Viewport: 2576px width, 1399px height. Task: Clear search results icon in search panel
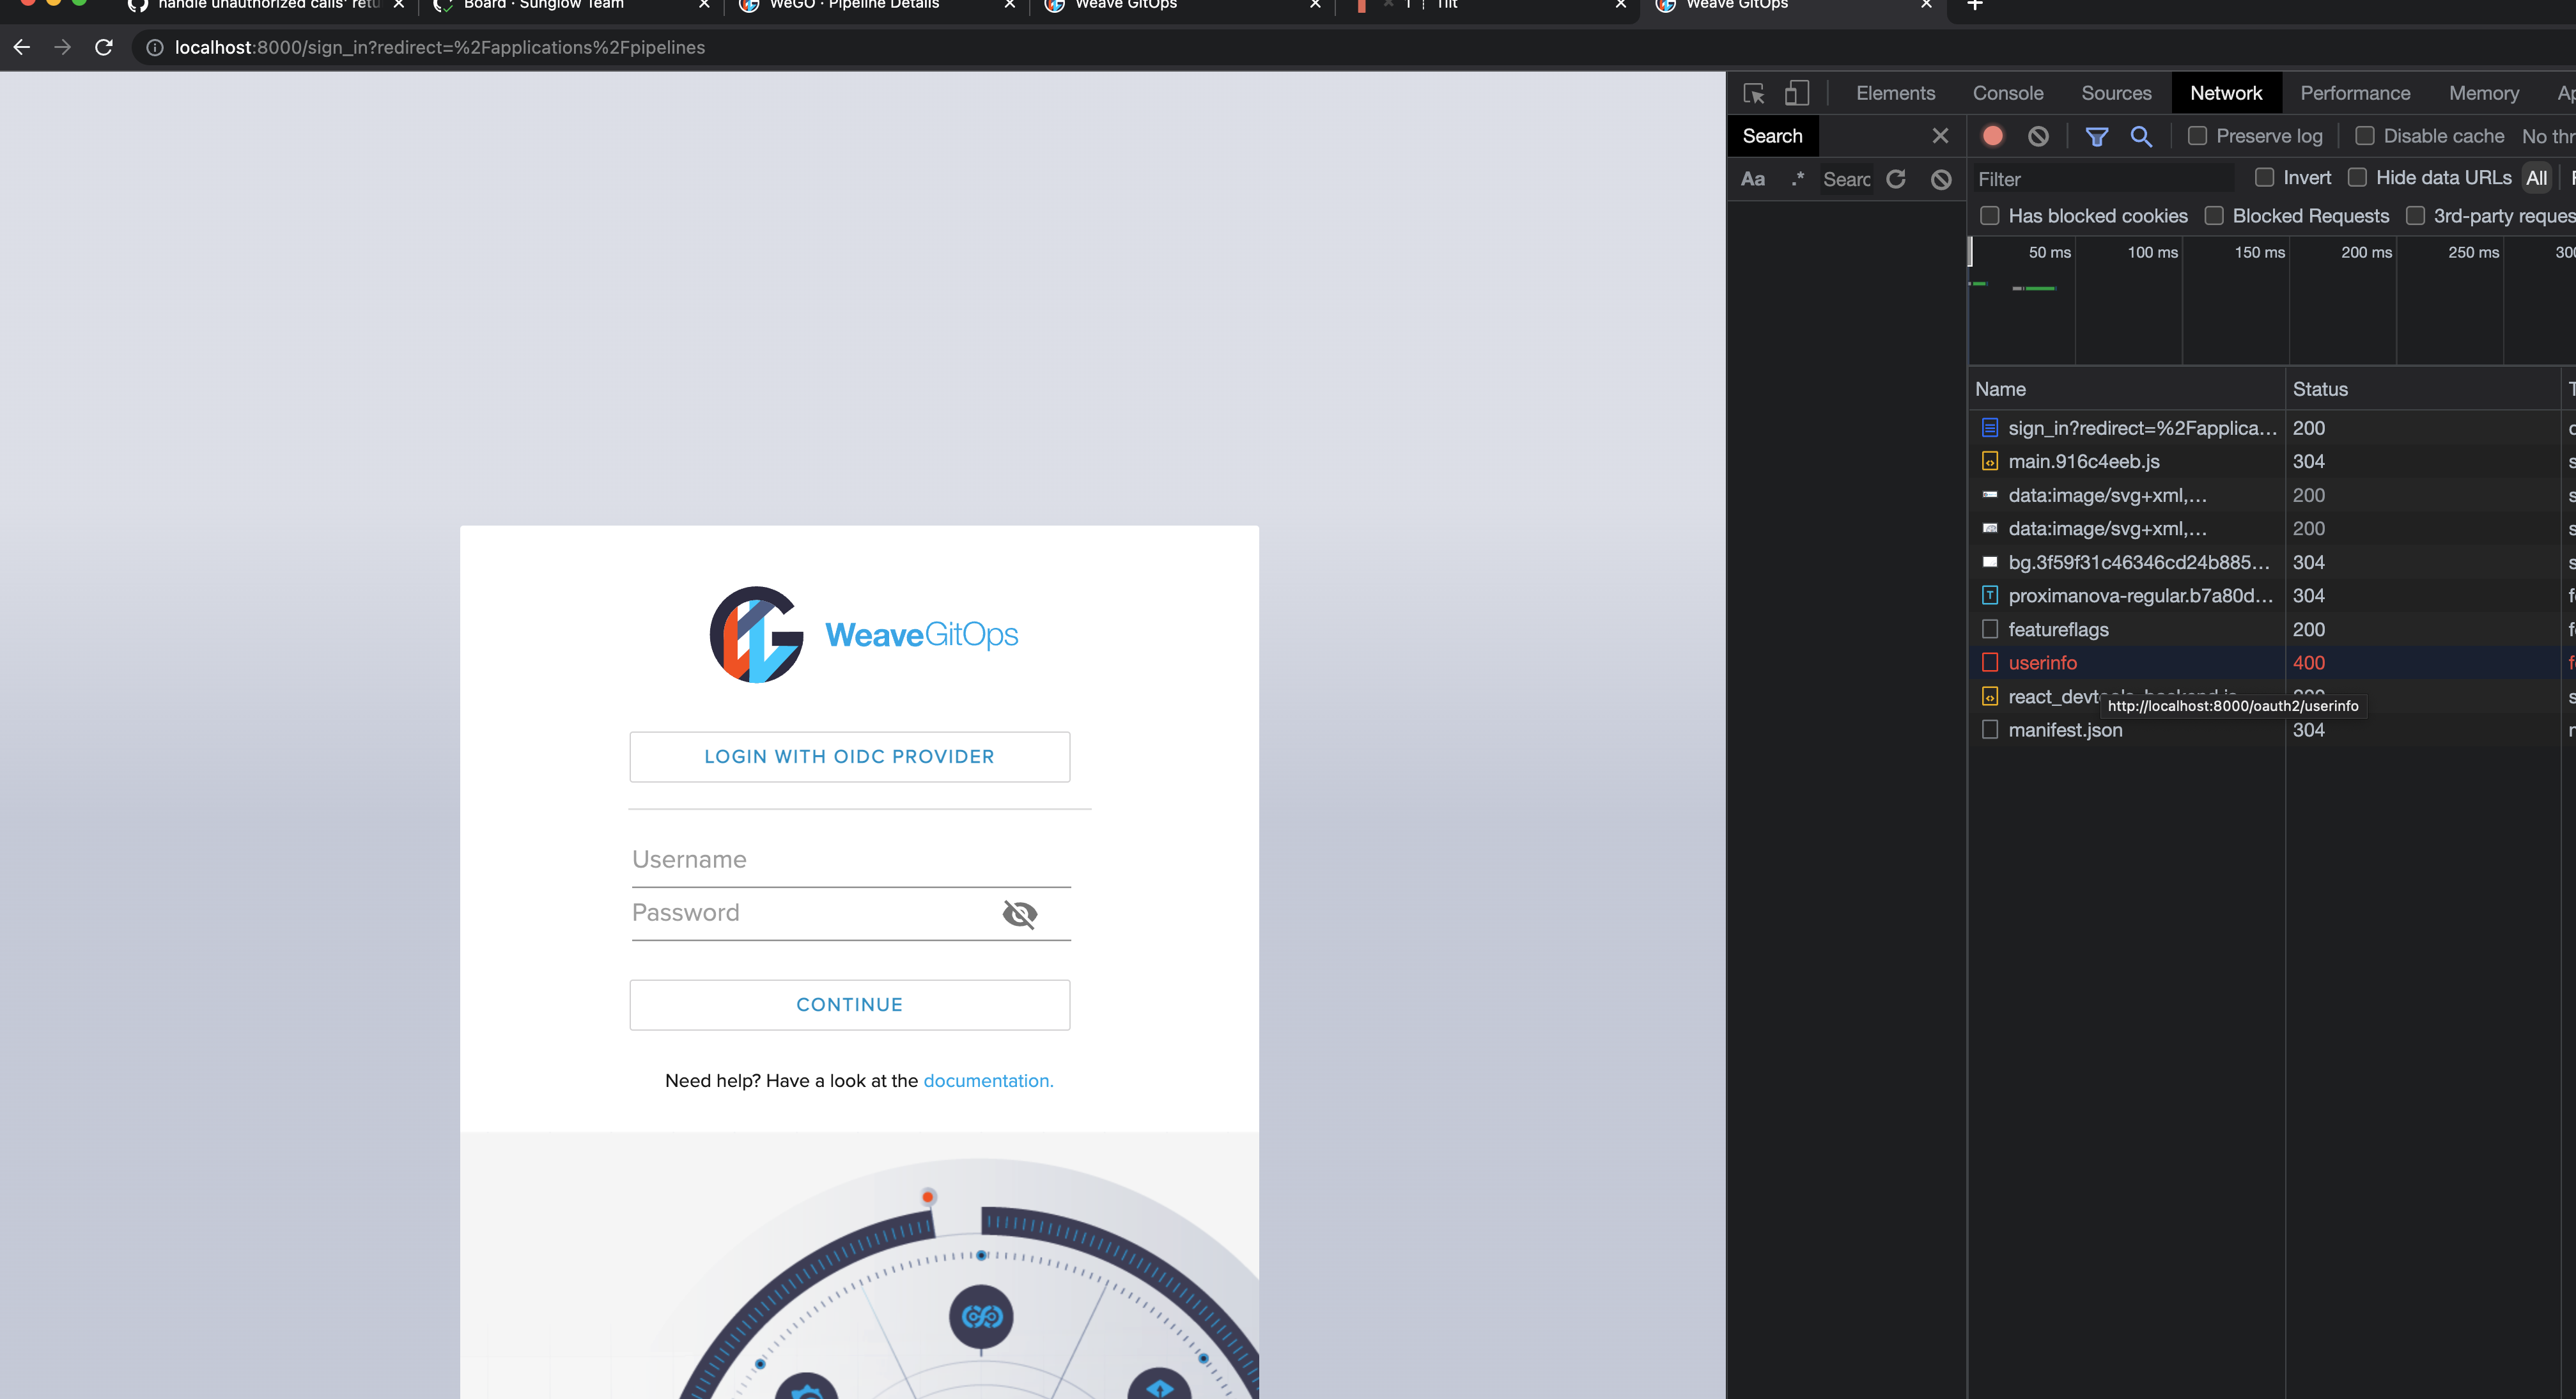pos(1941,179)
